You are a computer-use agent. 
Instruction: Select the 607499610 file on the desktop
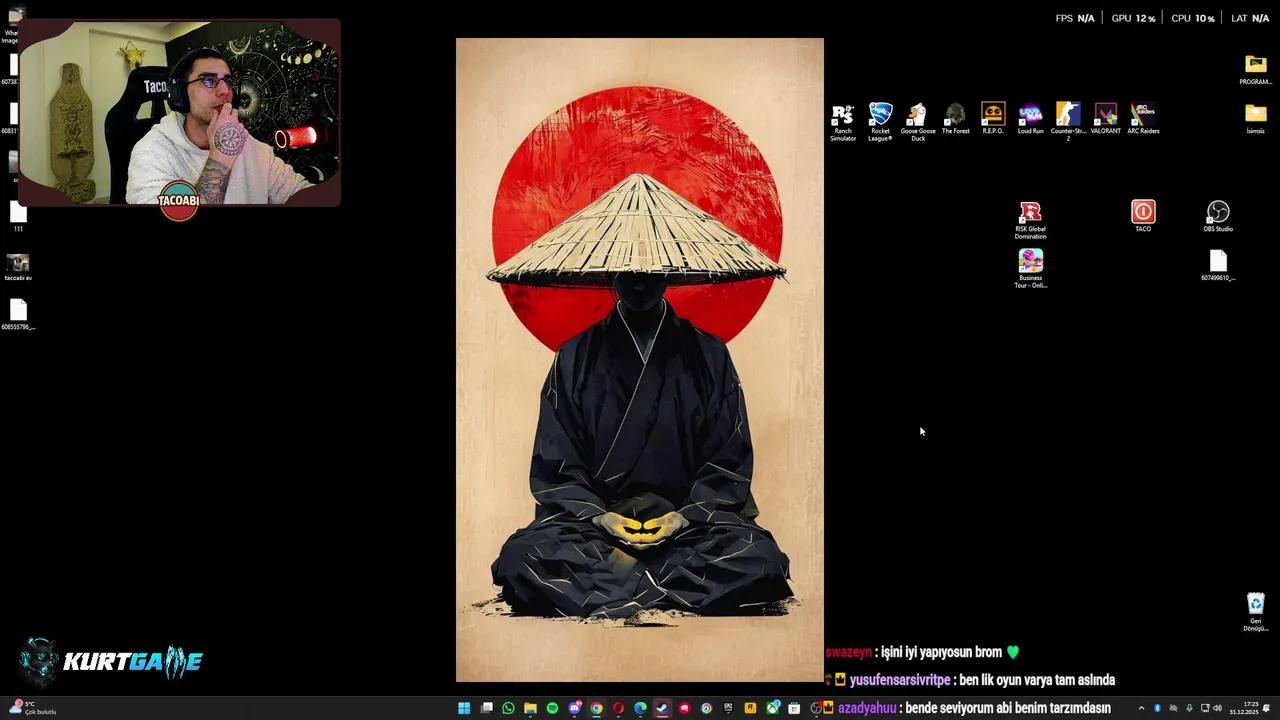click(x=1218, y=265)
